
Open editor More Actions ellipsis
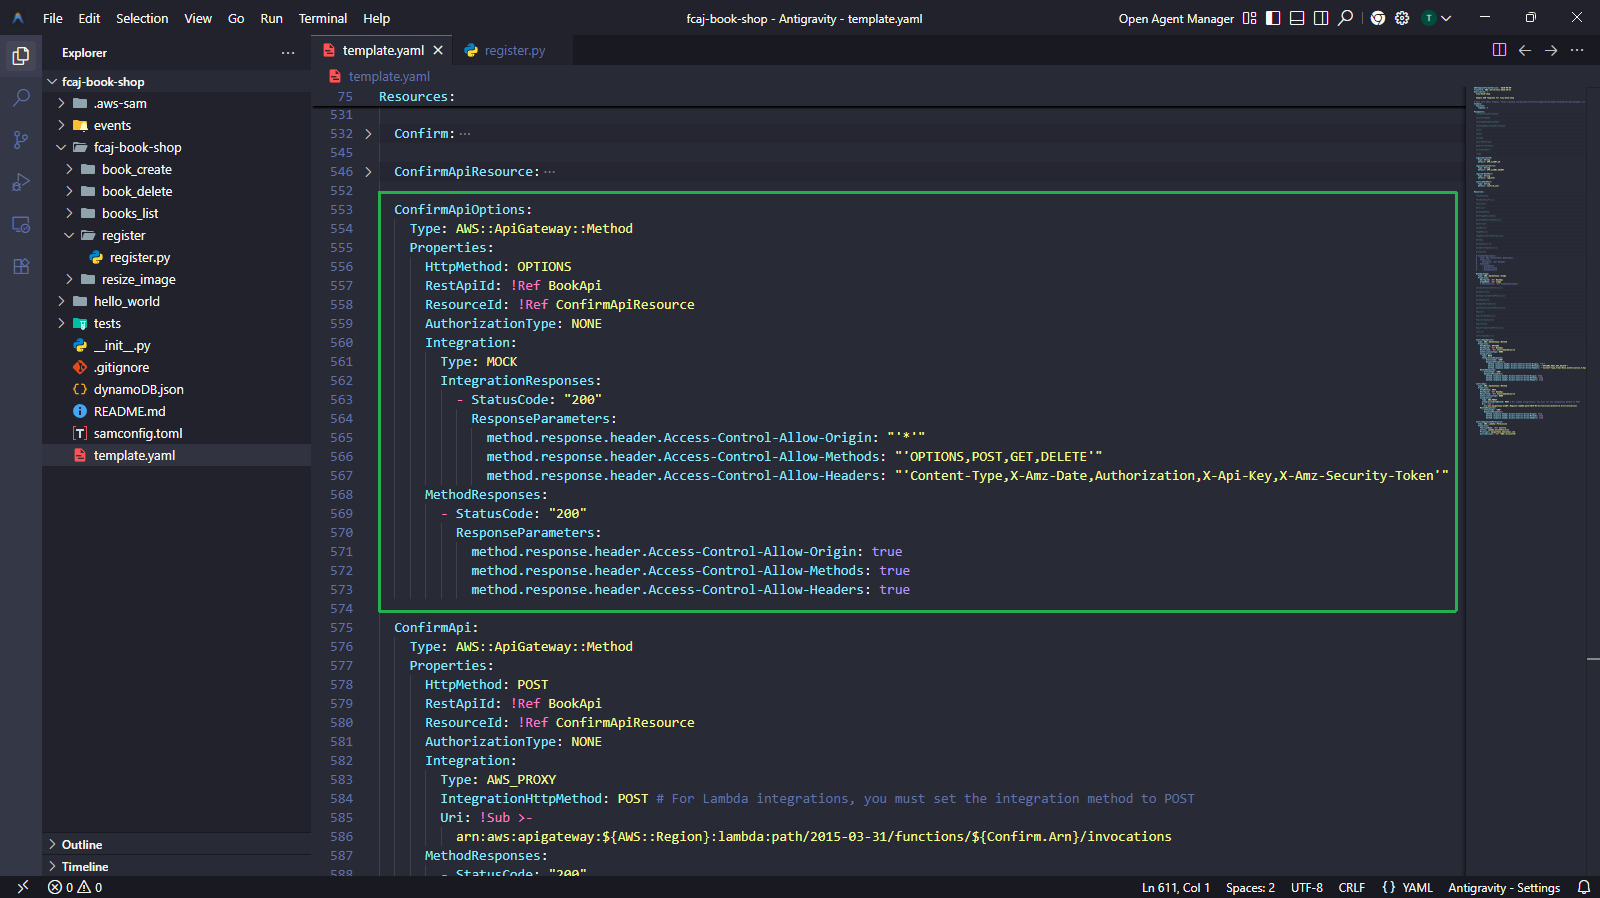(x=1577, y=50)
